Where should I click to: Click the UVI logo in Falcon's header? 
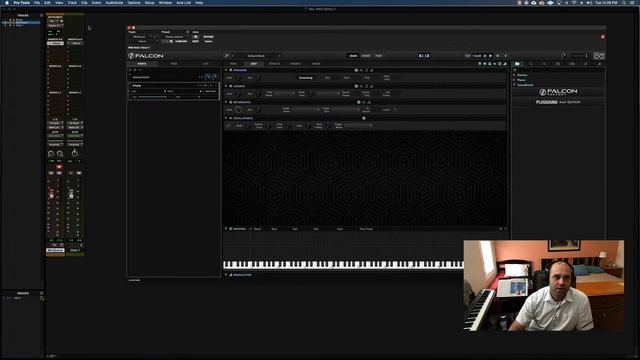(599, 56)
